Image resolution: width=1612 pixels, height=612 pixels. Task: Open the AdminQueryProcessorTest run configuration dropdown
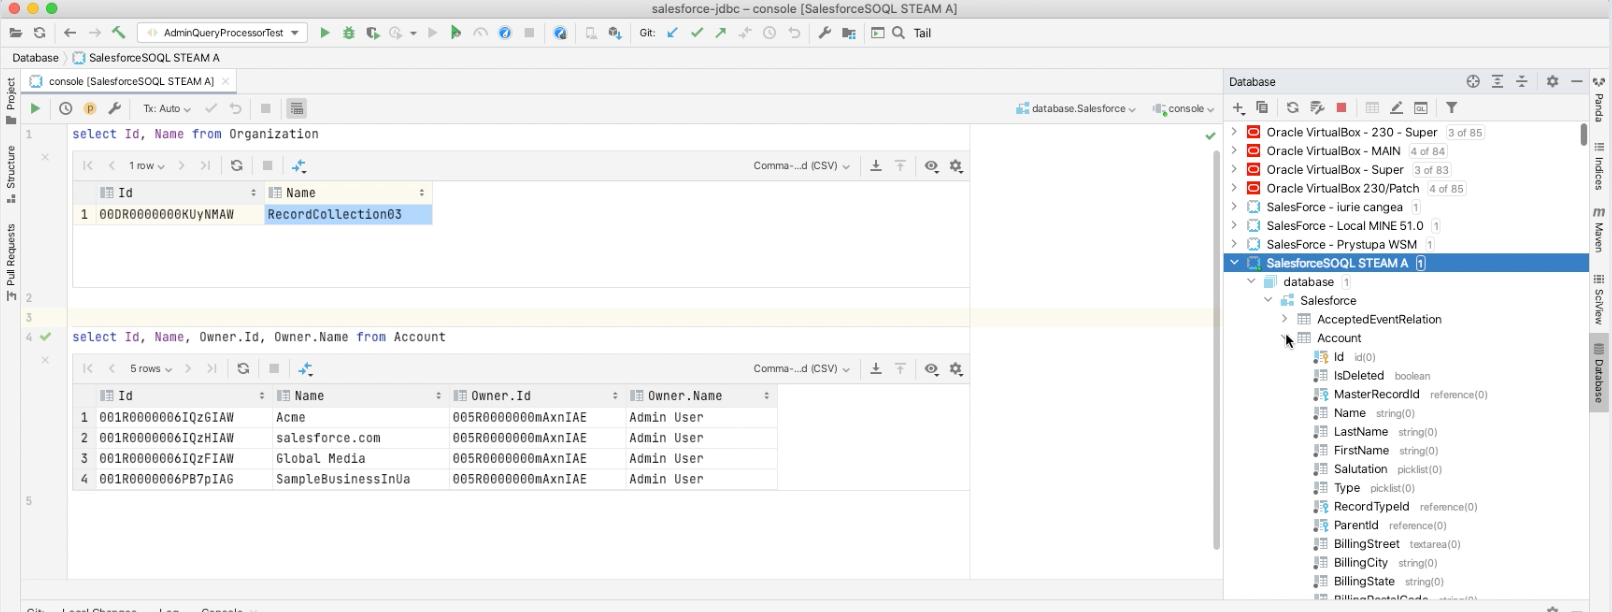(222, 33)
